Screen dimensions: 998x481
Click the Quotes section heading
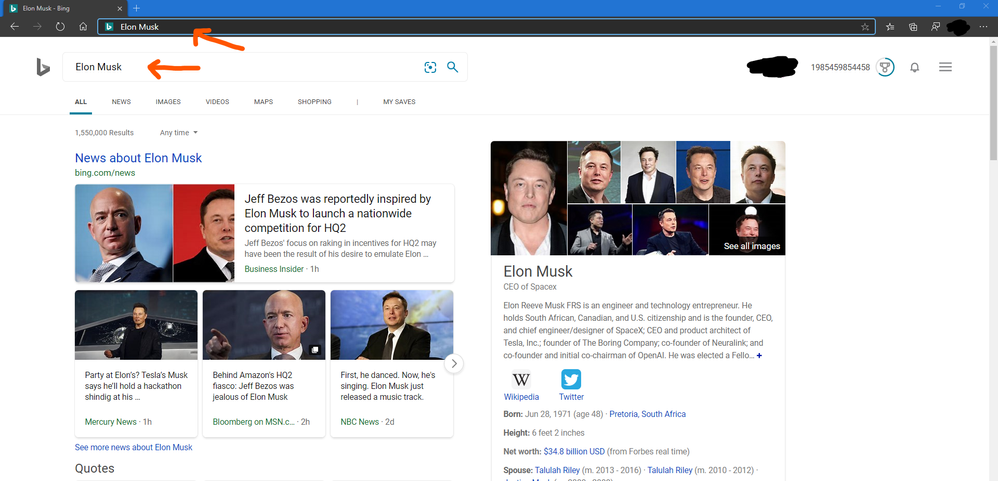tap(95, 469)
